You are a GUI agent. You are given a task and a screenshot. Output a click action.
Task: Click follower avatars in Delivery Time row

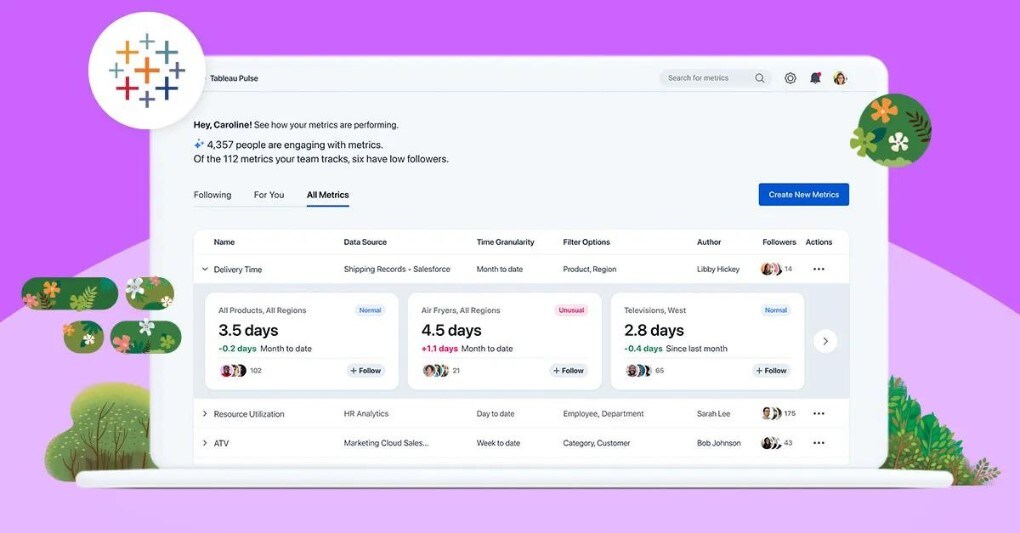(772, 269)
